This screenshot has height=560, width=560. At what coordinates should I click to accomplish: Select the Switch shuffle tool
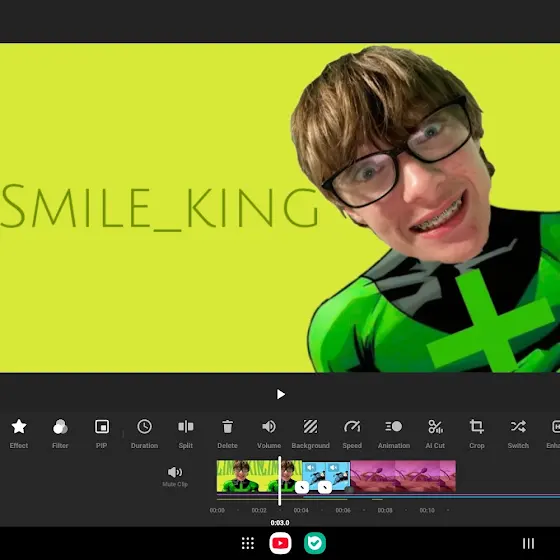(518, 433)
